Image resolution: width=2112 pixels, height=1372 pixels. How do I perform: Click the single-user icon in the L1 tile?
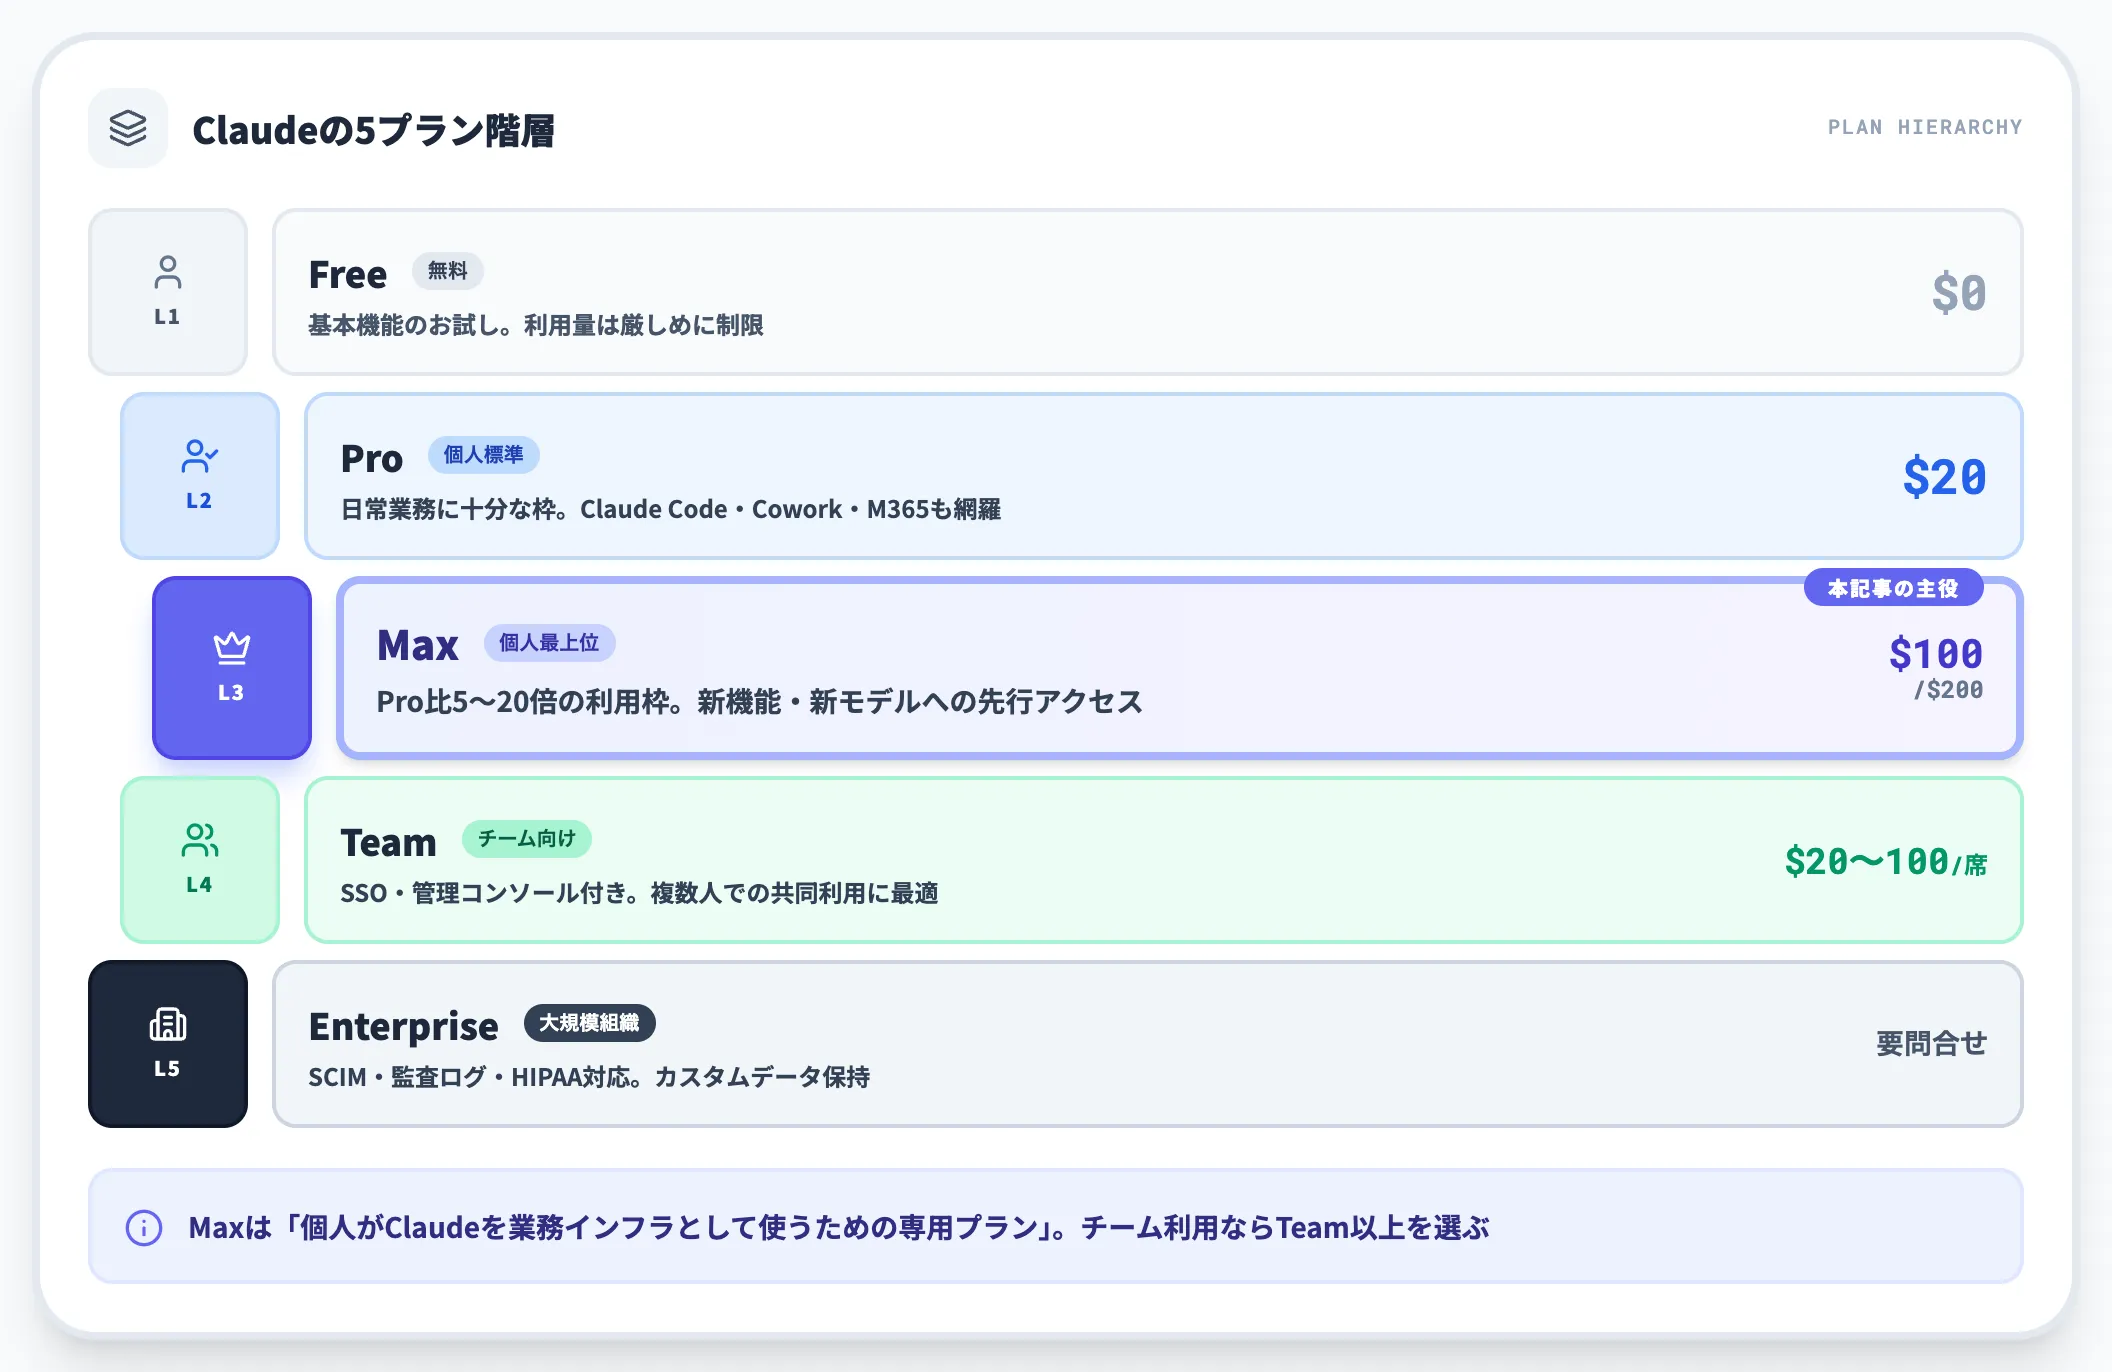coord(168,272)
